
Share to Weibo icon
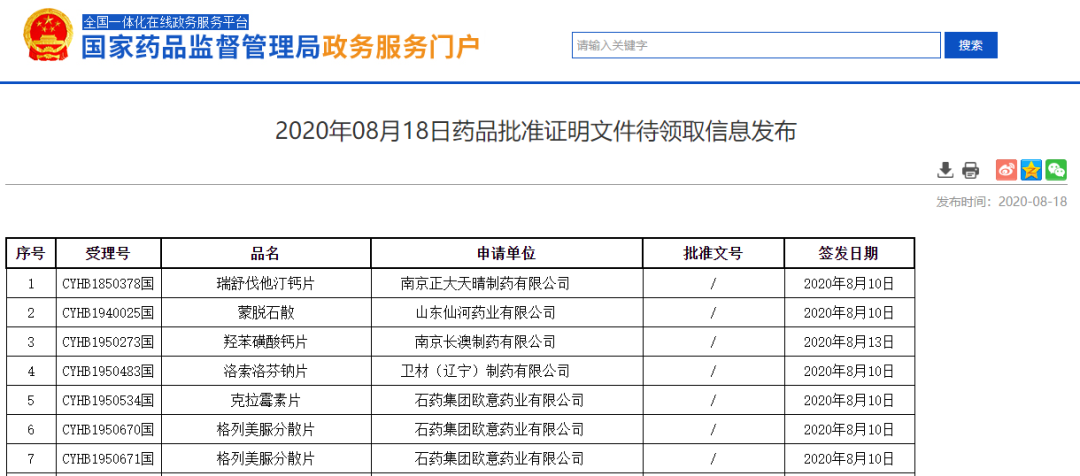[x=1006, y=169]
